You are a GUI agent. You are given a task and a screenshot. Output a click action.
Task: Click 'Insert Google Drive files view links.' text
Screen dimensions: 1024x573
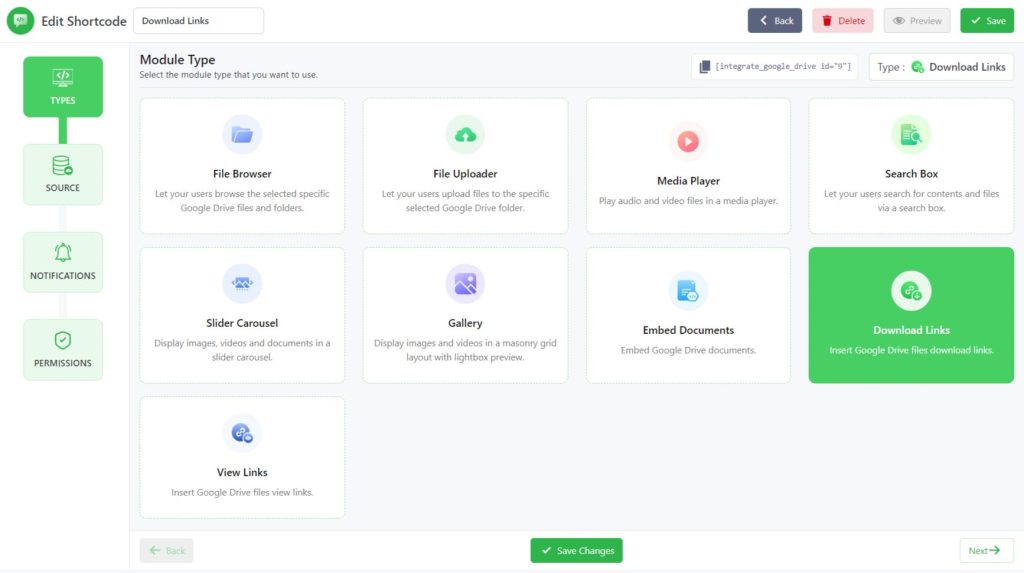(242, 492)
